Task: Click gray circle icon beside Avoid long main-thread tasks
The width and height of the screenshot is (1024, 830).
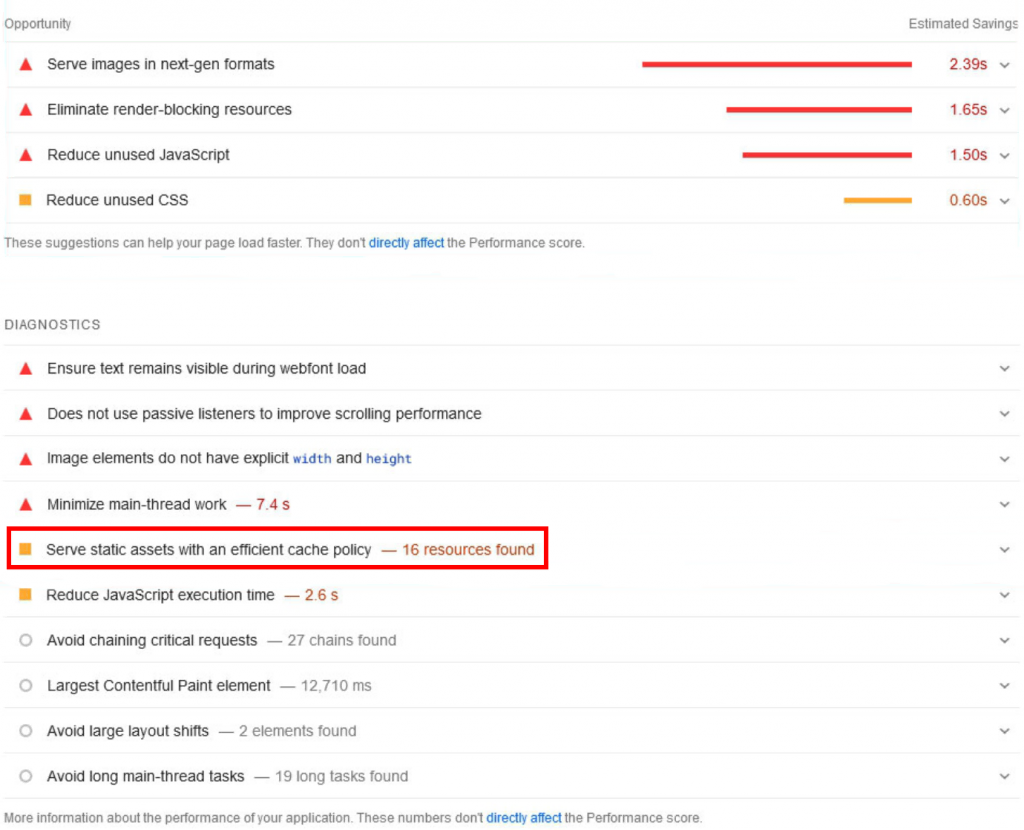Action: (26, 776)
